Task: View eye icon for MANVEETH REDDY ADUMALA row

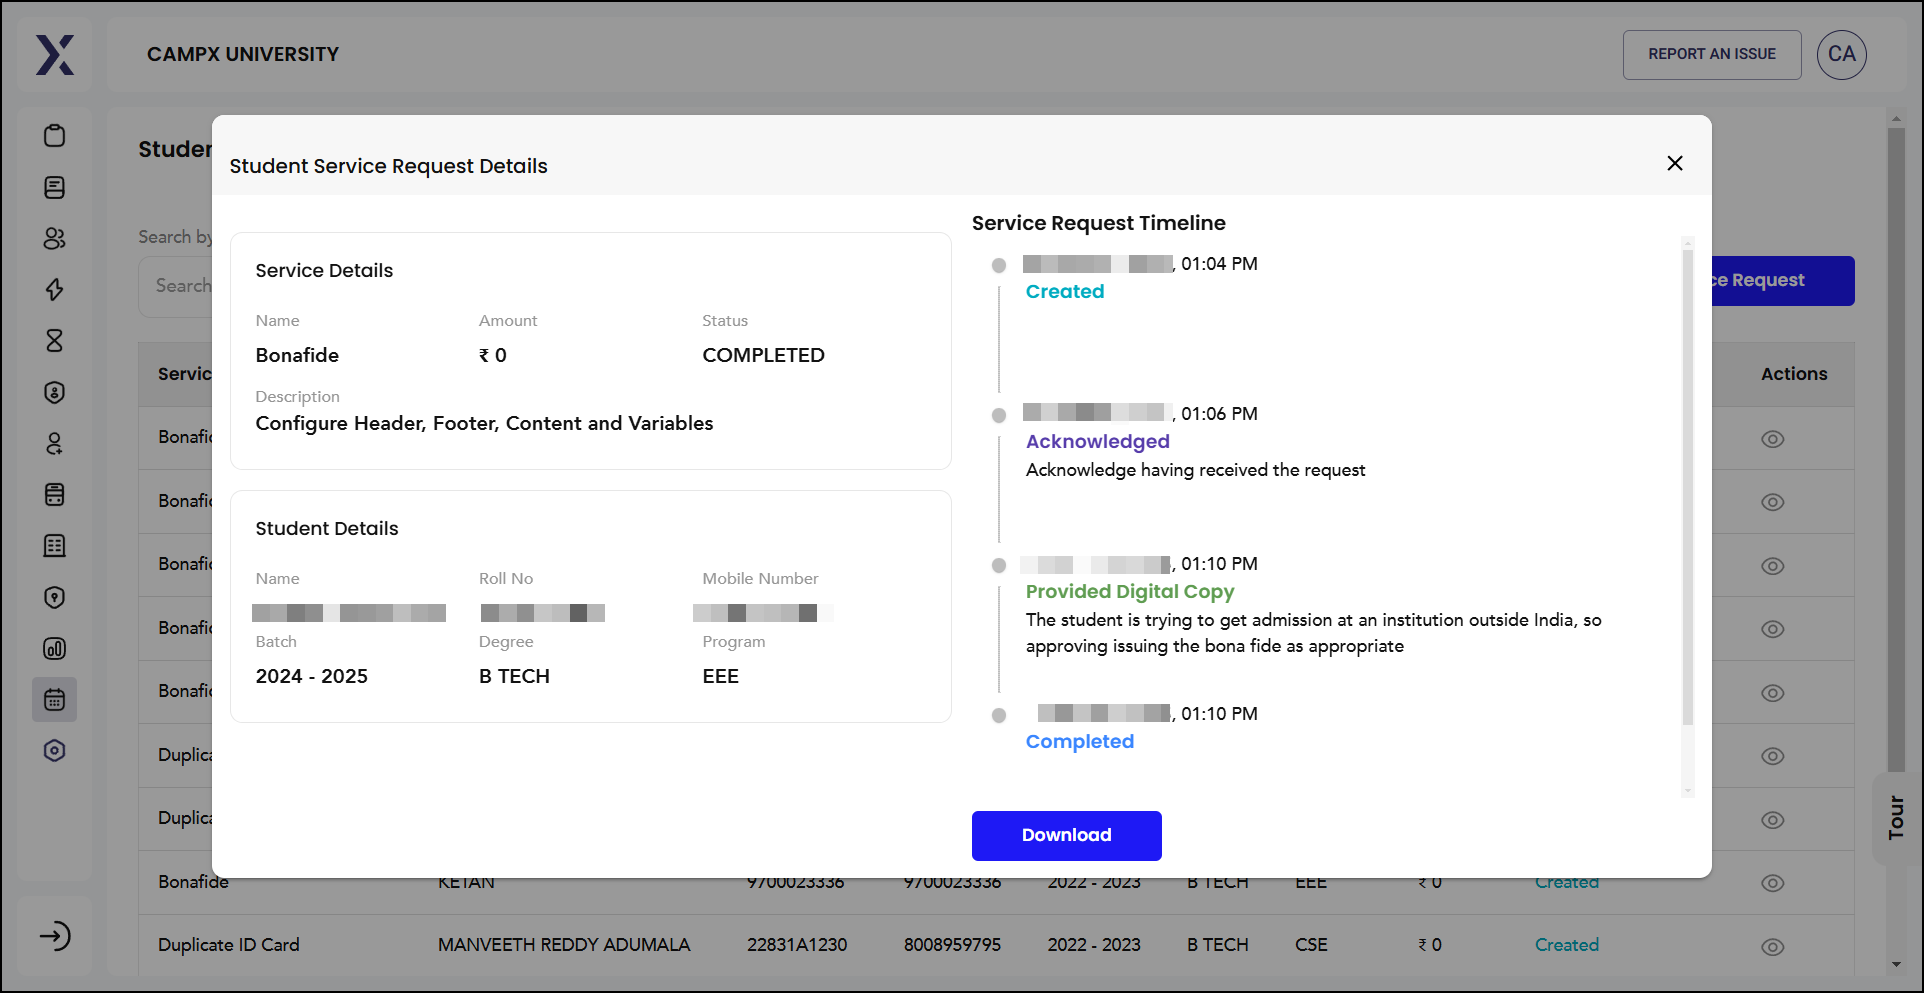Action: 1773,947
